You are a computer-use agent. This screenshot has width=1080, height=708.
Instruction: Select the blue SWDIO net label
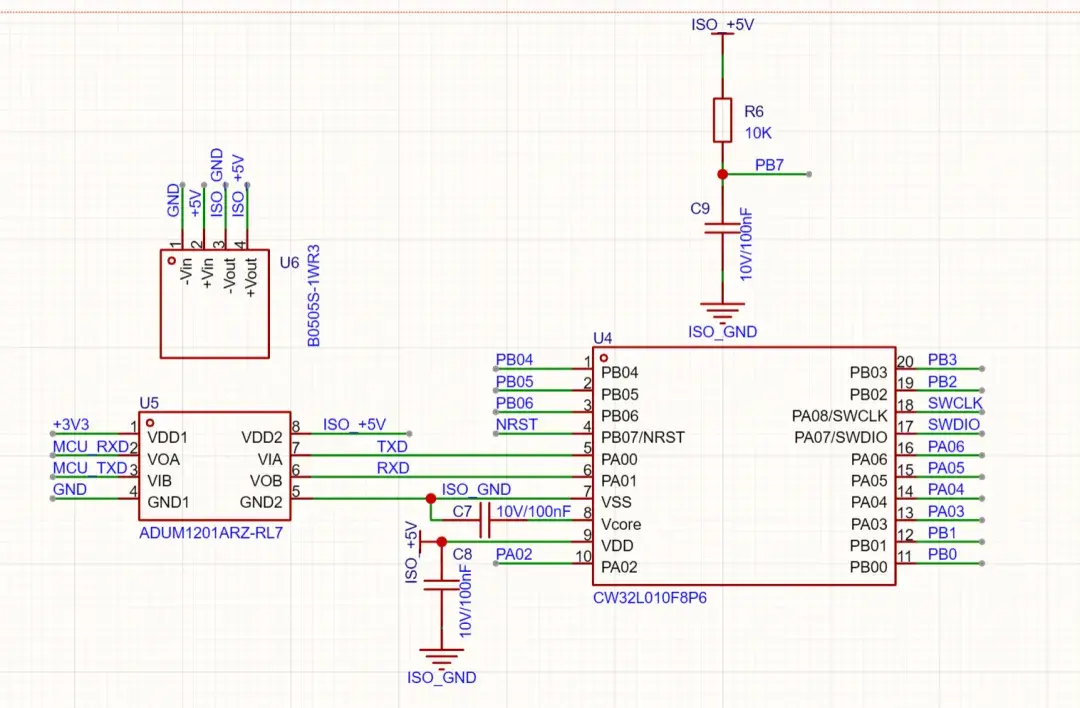click(x=953, y=424)
